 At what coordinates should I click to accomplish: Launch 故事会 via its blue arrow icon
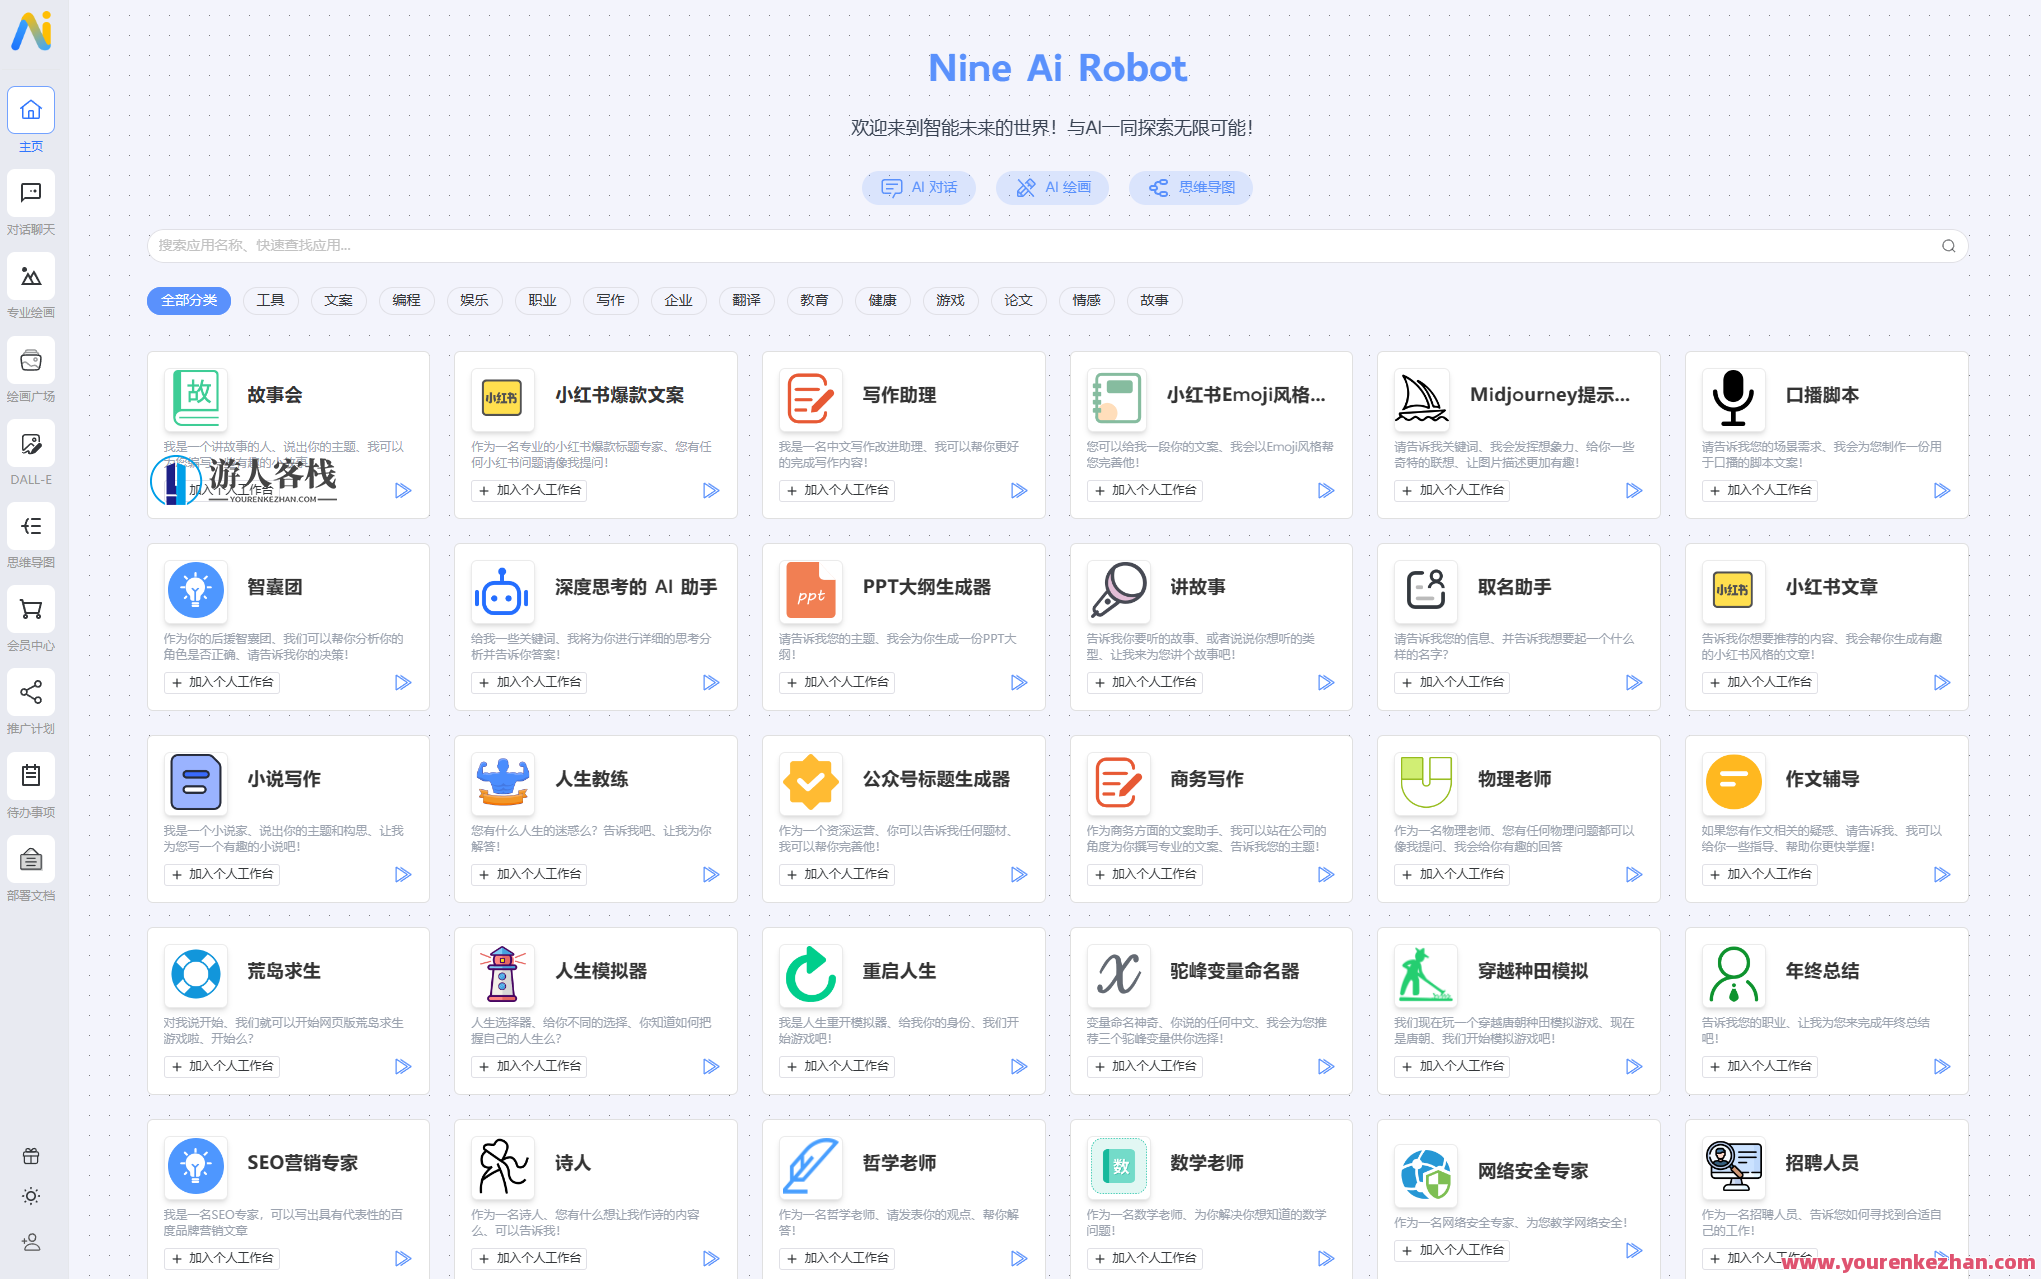pyautogui.click(x=403, y=490)
